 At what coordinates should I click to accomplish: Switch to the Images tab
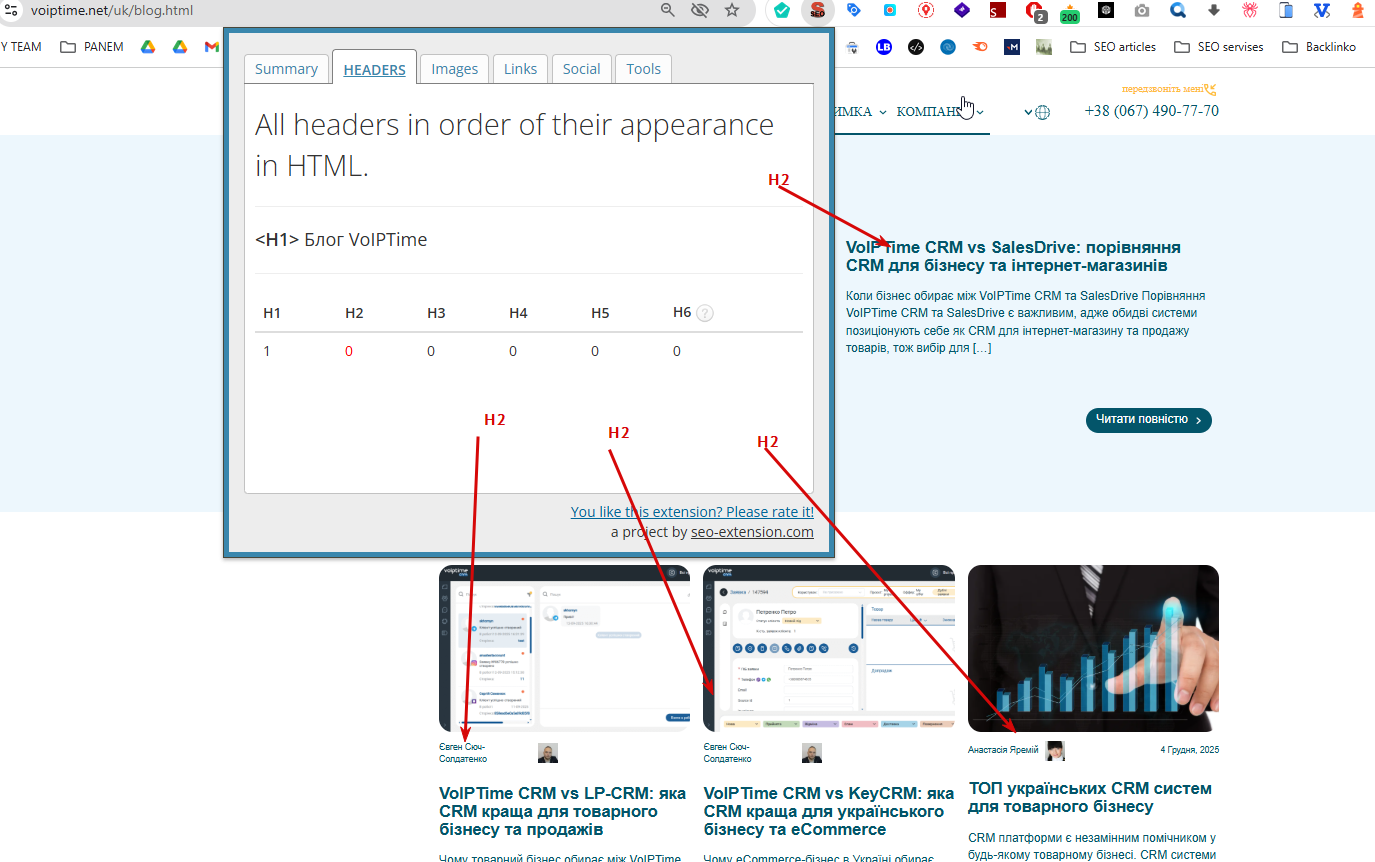tap(455, 69)
